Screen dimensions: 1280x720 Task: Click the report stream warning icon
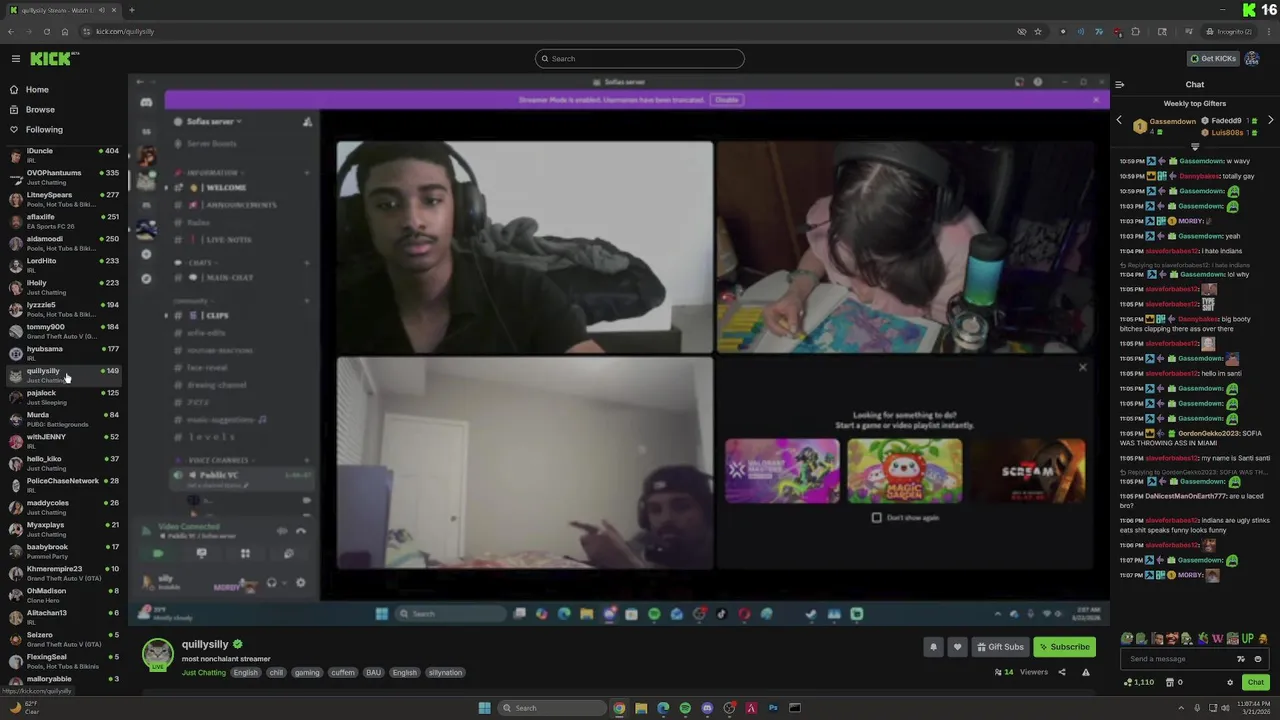[x=1086, y=672]
